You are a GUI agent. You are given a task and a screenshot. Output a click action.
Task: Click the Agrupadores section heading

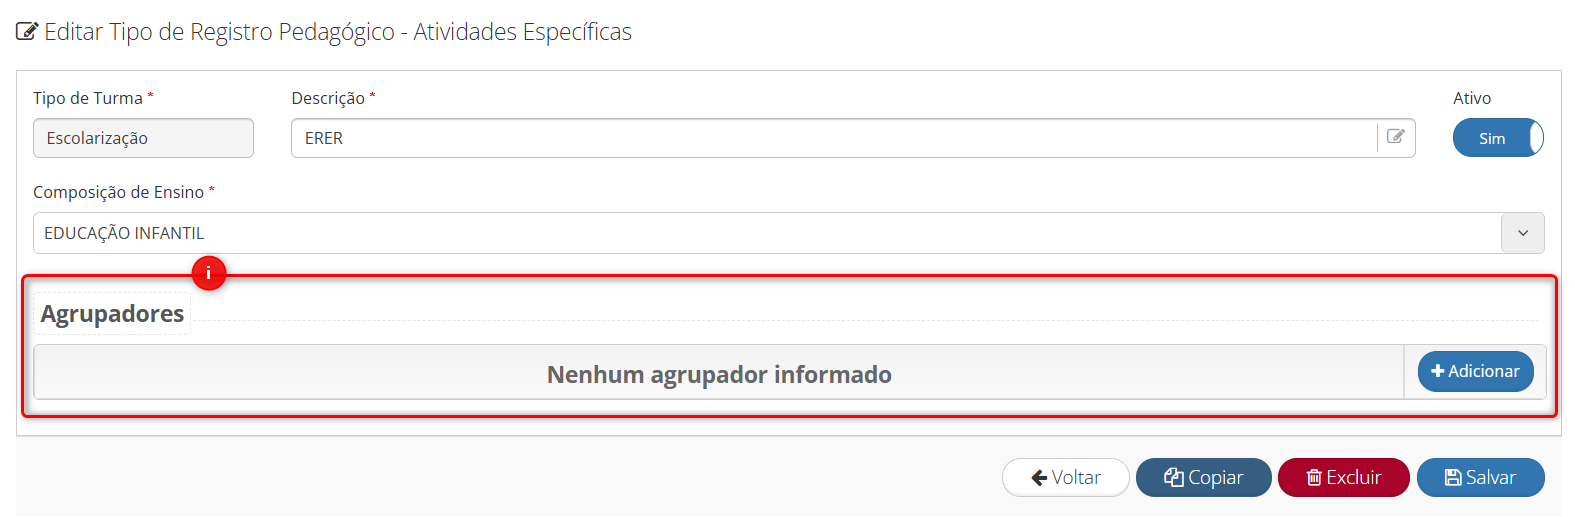click(x=112, y=314)
